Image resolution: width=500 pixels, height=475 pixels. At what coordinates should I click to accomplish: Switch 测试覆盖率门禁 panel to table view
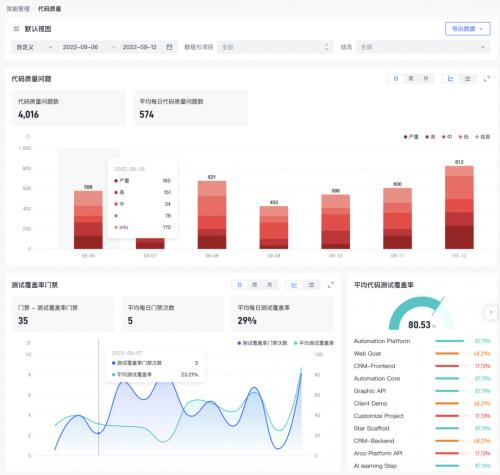tap(311, 285)
